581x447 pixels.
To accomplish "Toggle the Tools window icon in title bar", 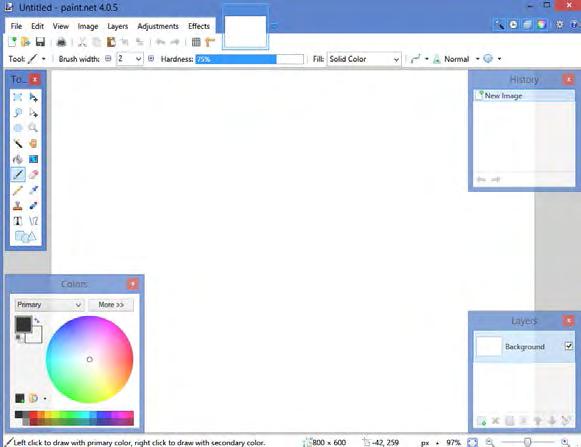I will click(x=499, y=25).
